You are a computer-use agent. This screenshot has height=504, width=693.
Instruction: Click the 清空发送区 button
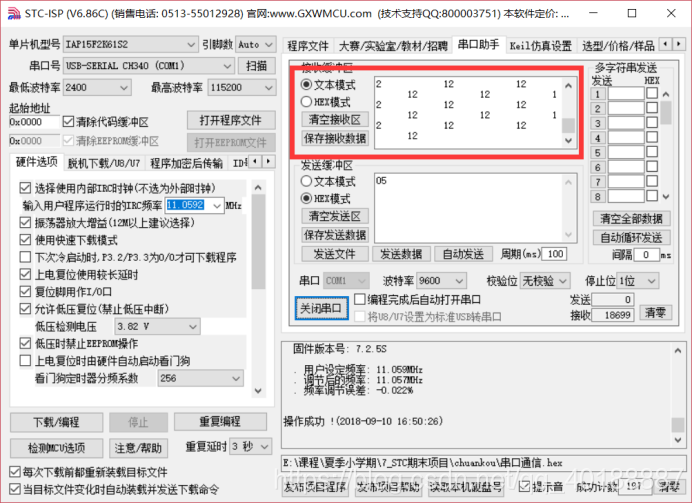click(335, 217)
